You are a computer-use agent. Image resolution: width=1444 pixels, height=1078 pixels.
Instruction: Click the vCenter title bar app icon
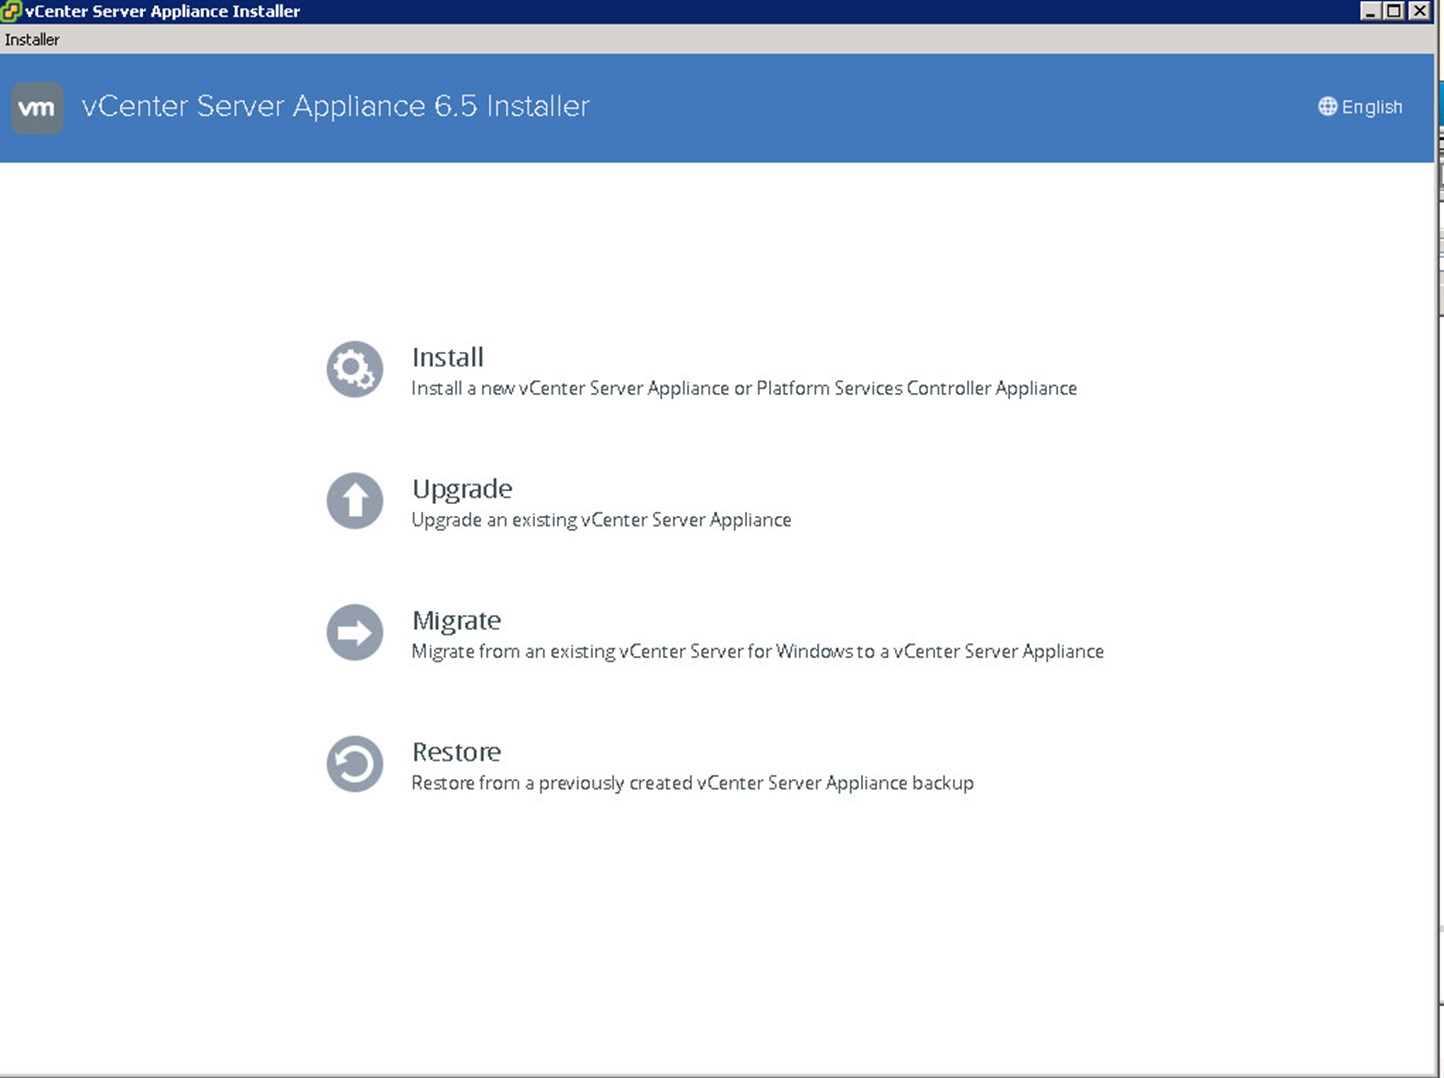tap(11, 11)
